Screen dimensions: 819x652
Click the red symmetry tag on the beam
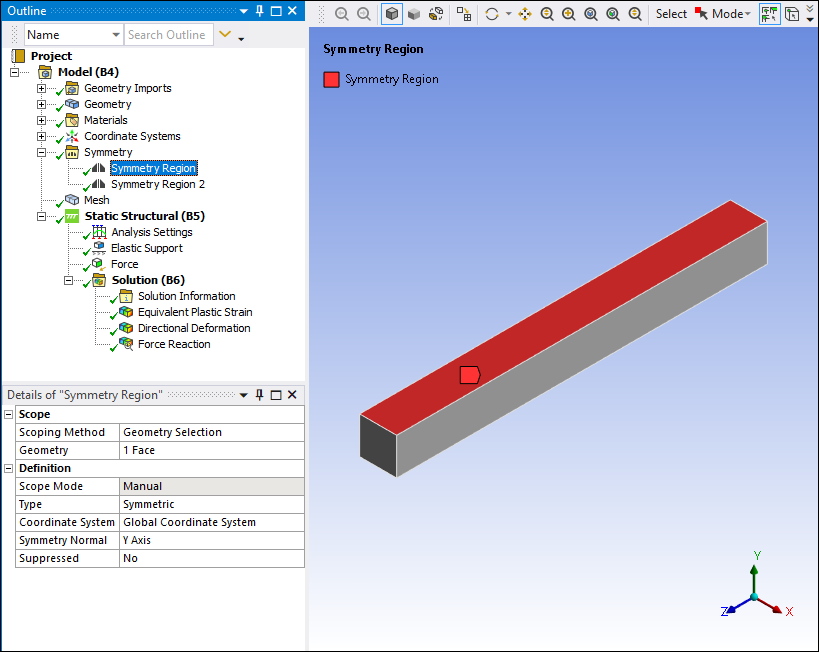(470, 375)
